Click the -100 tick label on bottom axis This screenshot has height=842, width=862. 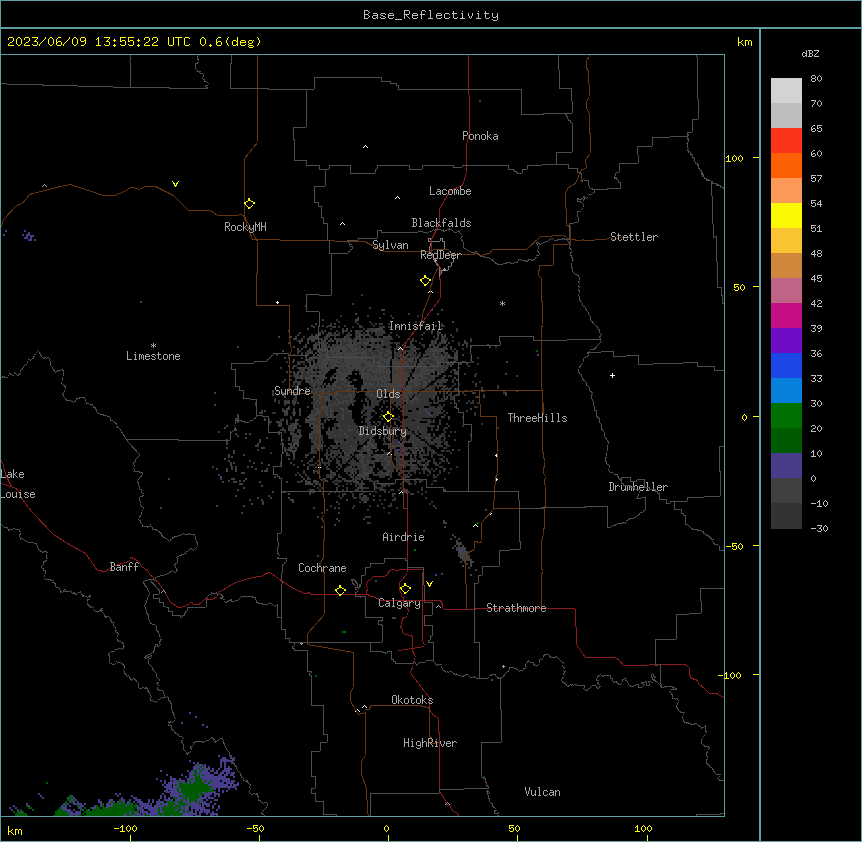point(125,828)
